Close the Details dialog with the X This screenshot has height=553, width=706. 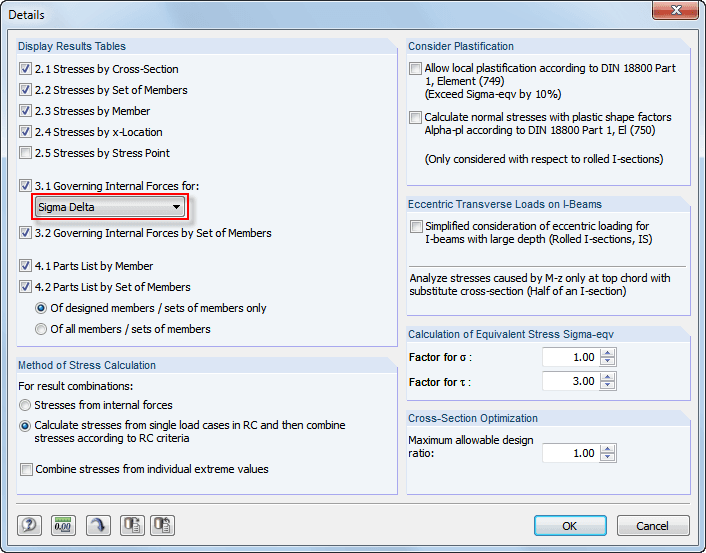[675, 10]
